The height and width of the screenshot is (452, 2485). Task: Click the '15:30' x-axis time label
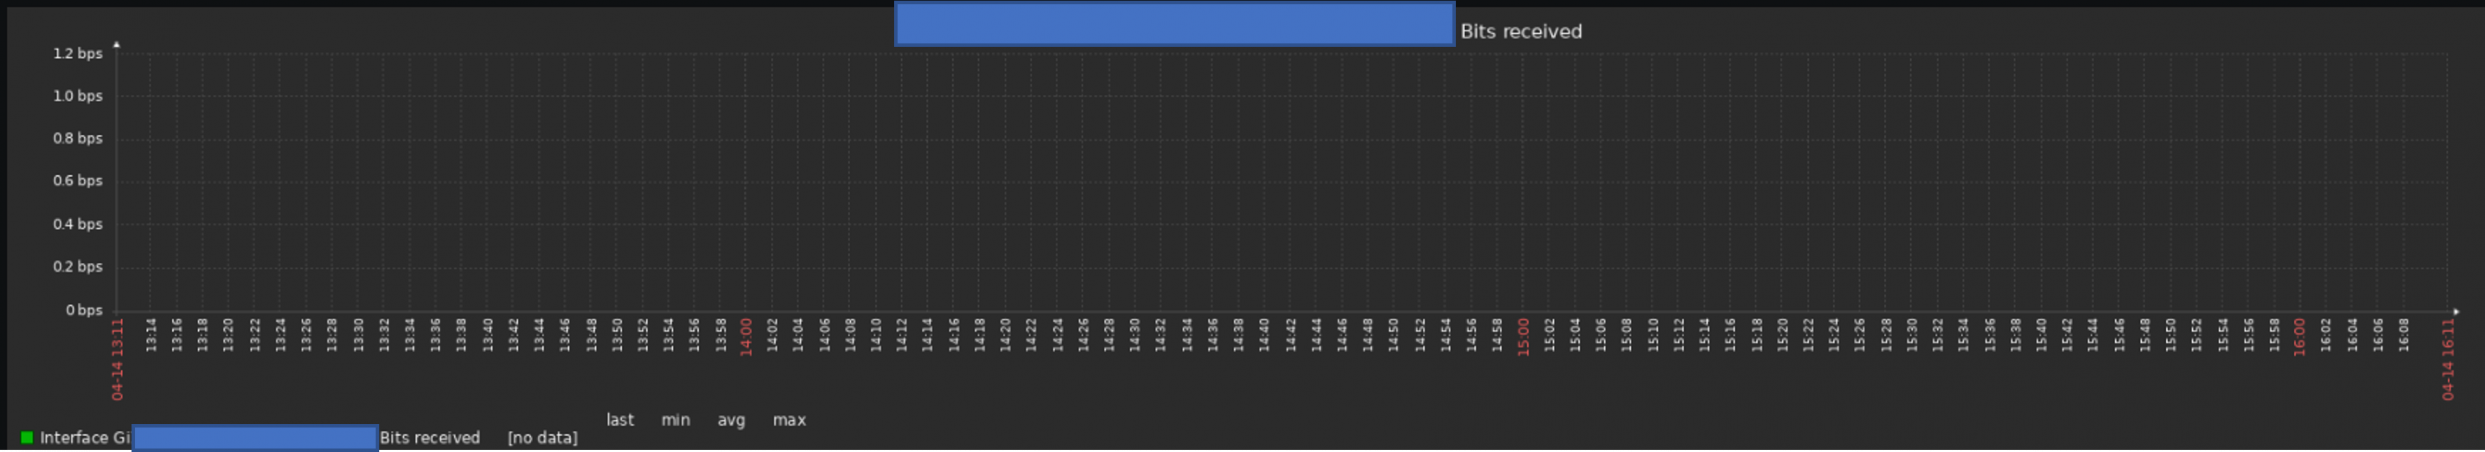pyautogui.click(x=1911, y=335)
